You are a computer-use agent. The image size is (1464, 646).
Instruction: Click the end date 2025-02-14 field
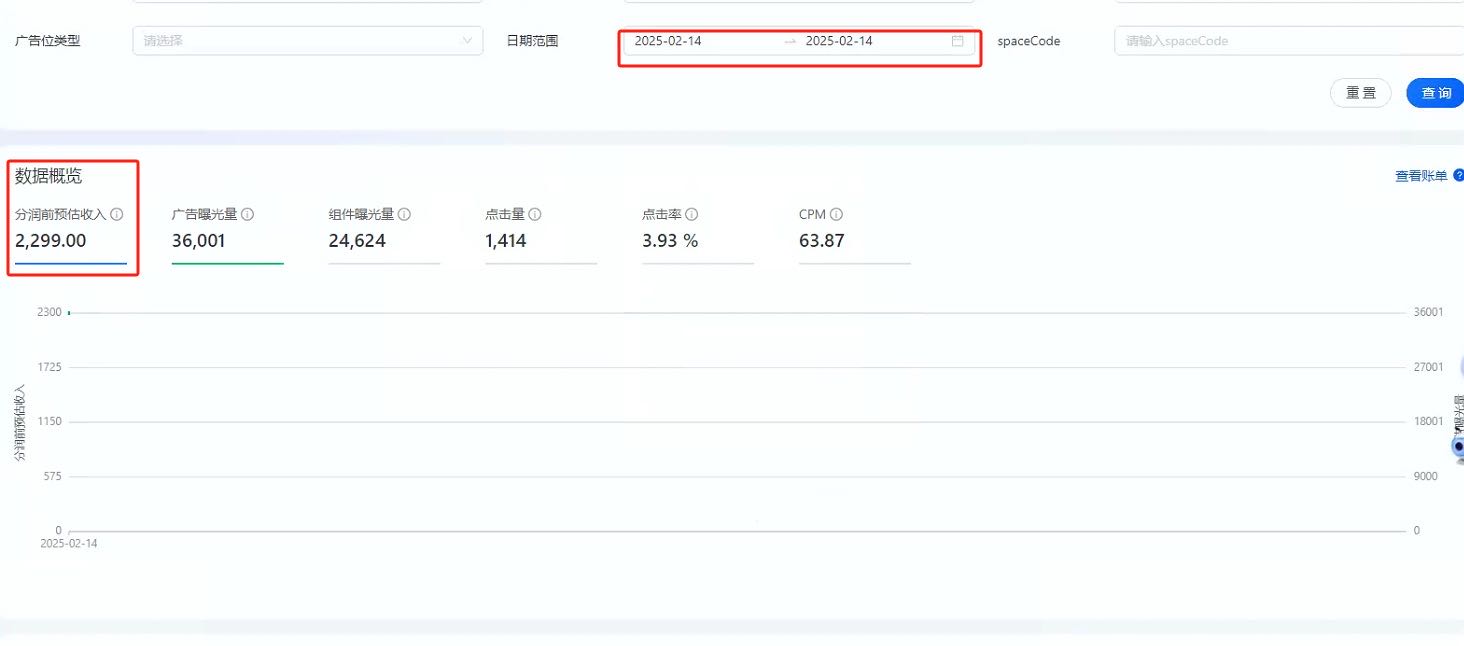click(x=839, y=41)
